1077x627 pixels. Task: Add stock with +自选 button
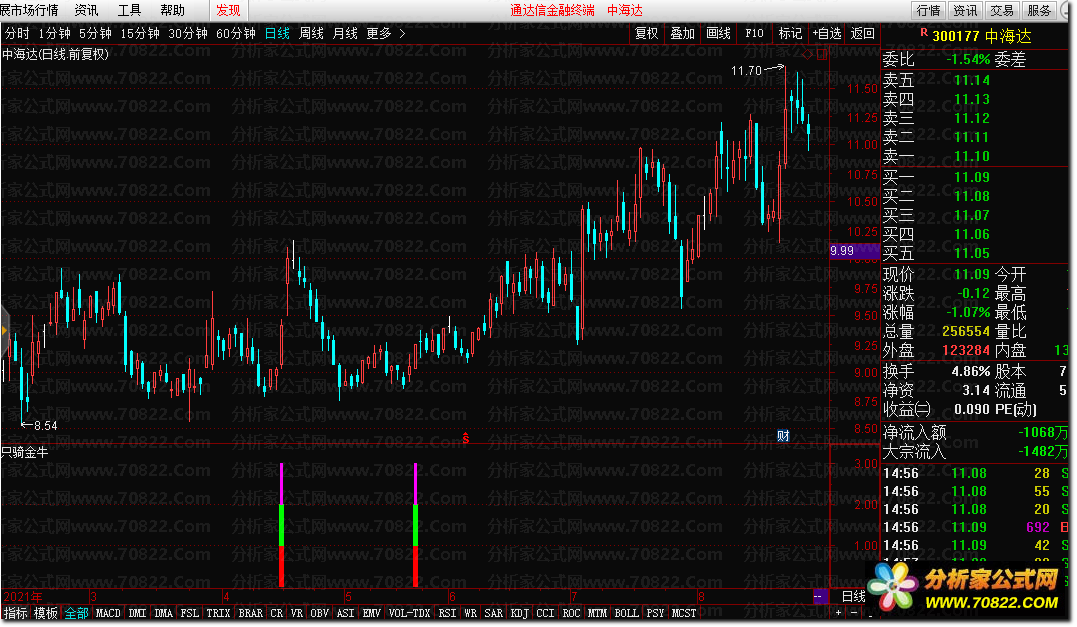point(827,33)
